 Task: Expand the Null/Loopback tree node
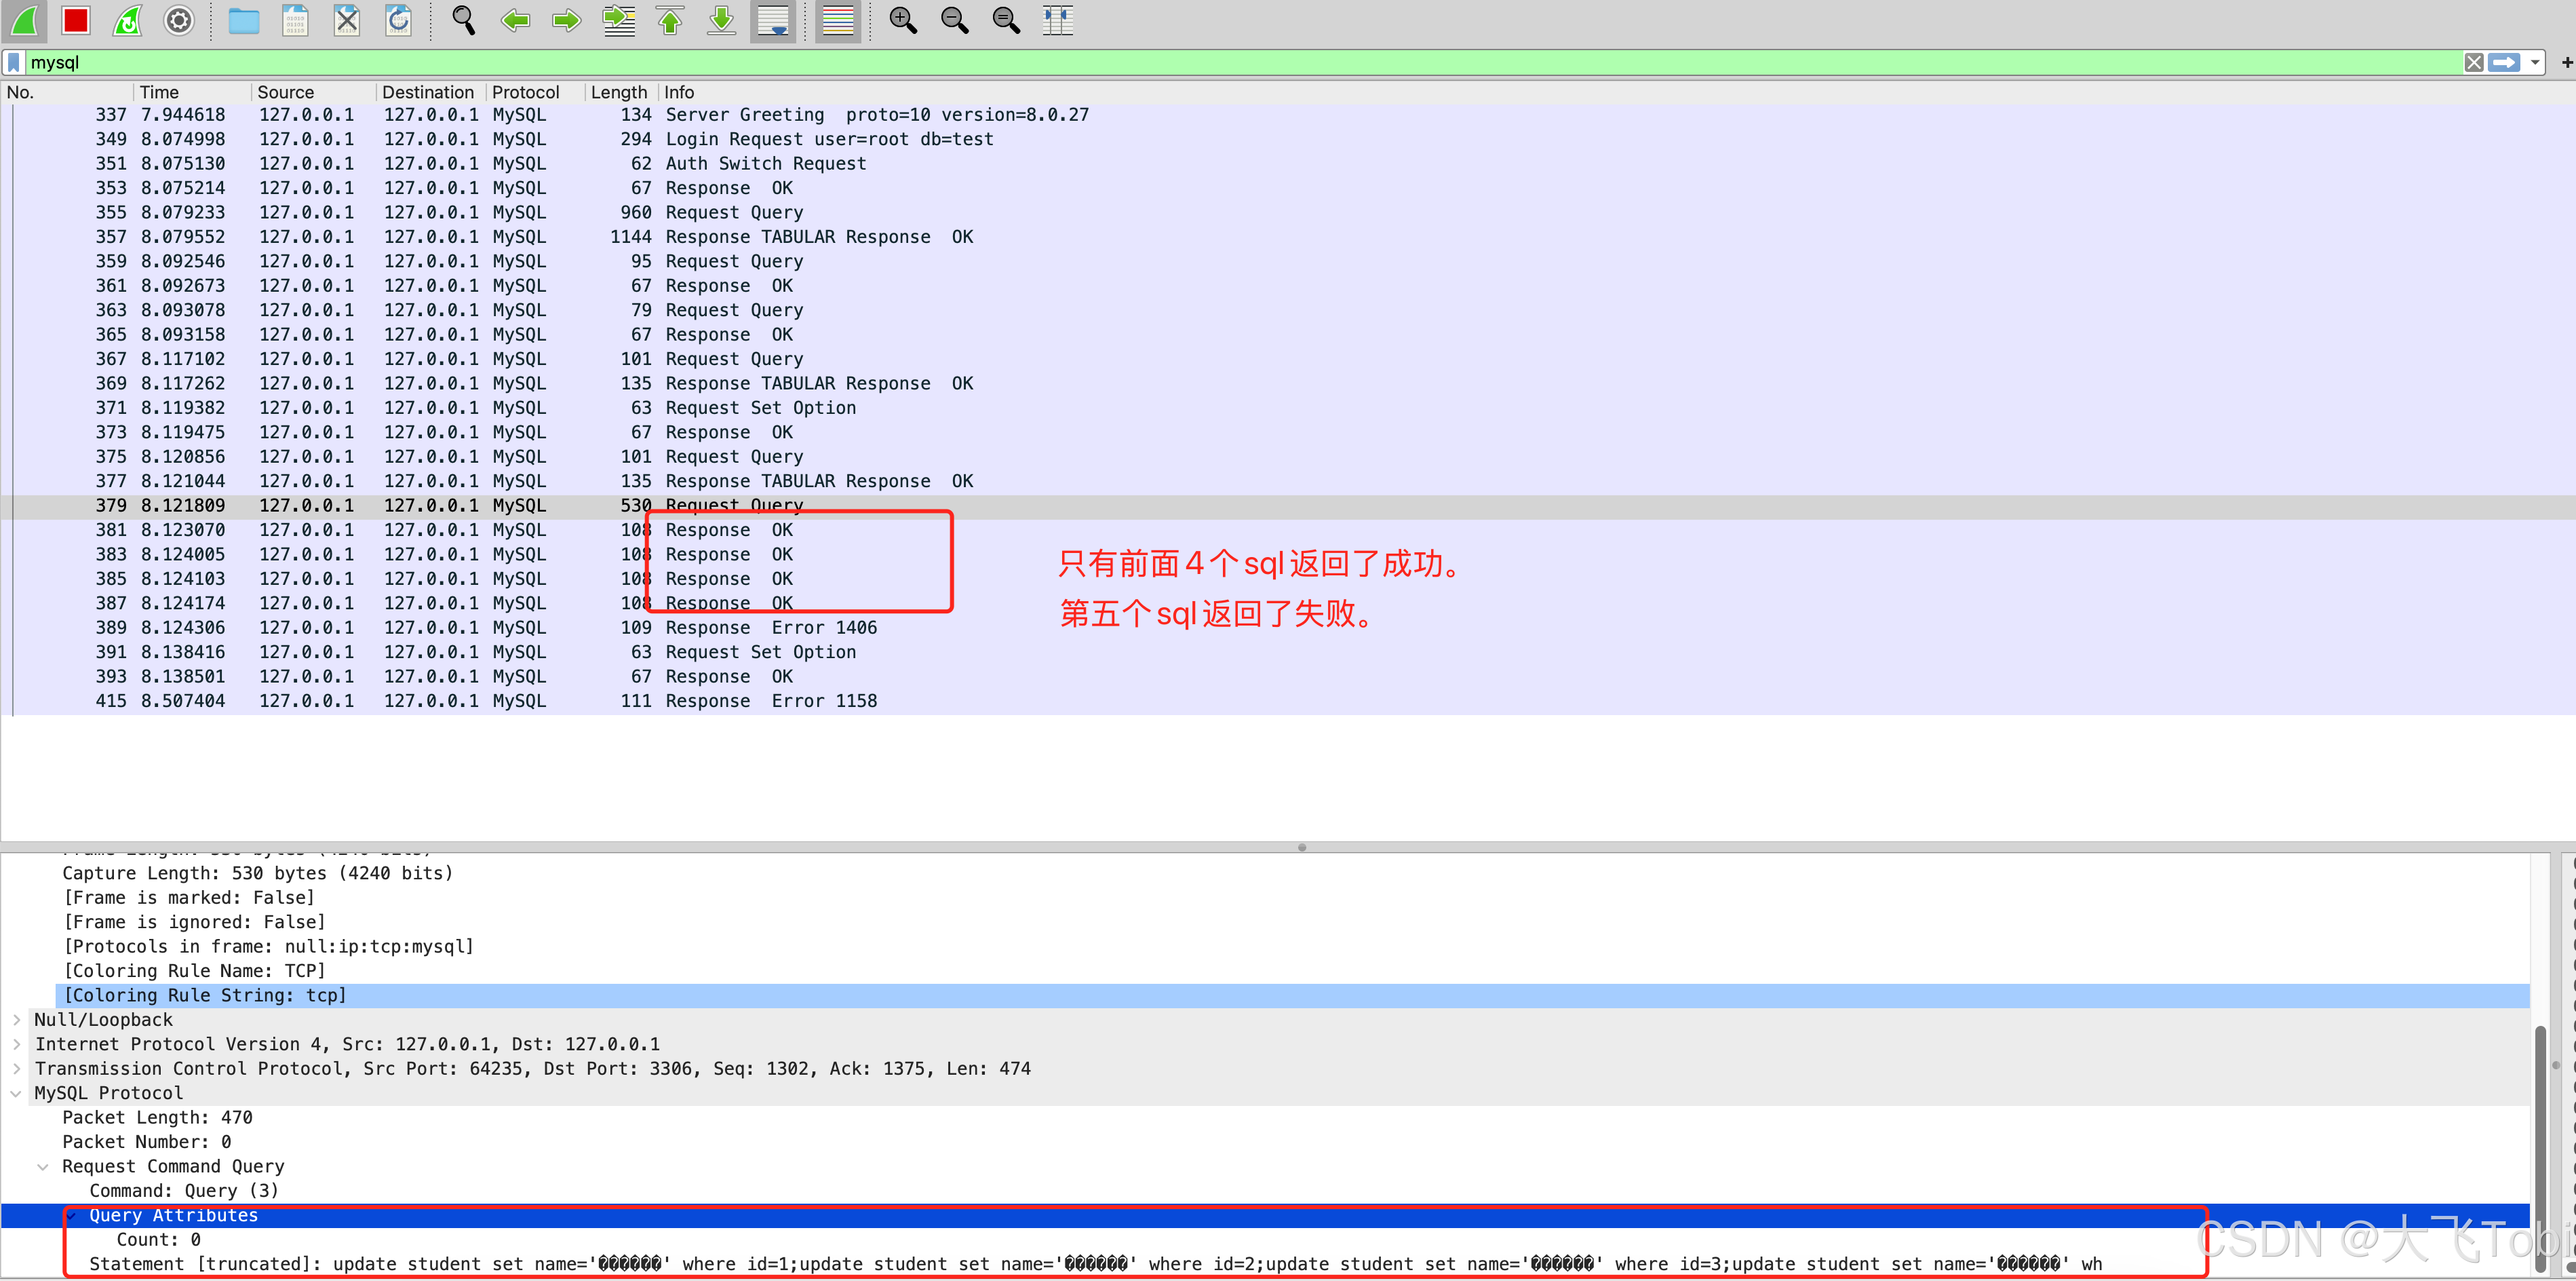[x=17, y=1020]
